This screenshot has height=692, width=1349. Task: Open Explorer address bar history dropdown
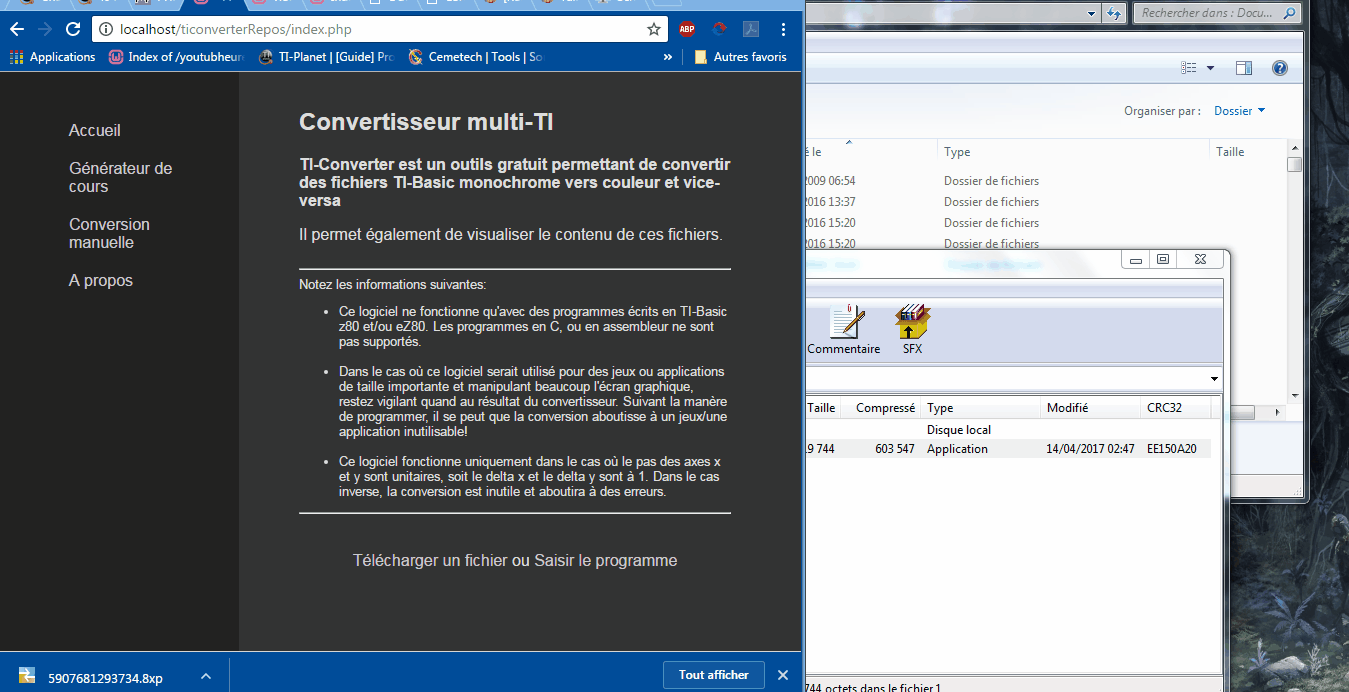coord(1091,13)
